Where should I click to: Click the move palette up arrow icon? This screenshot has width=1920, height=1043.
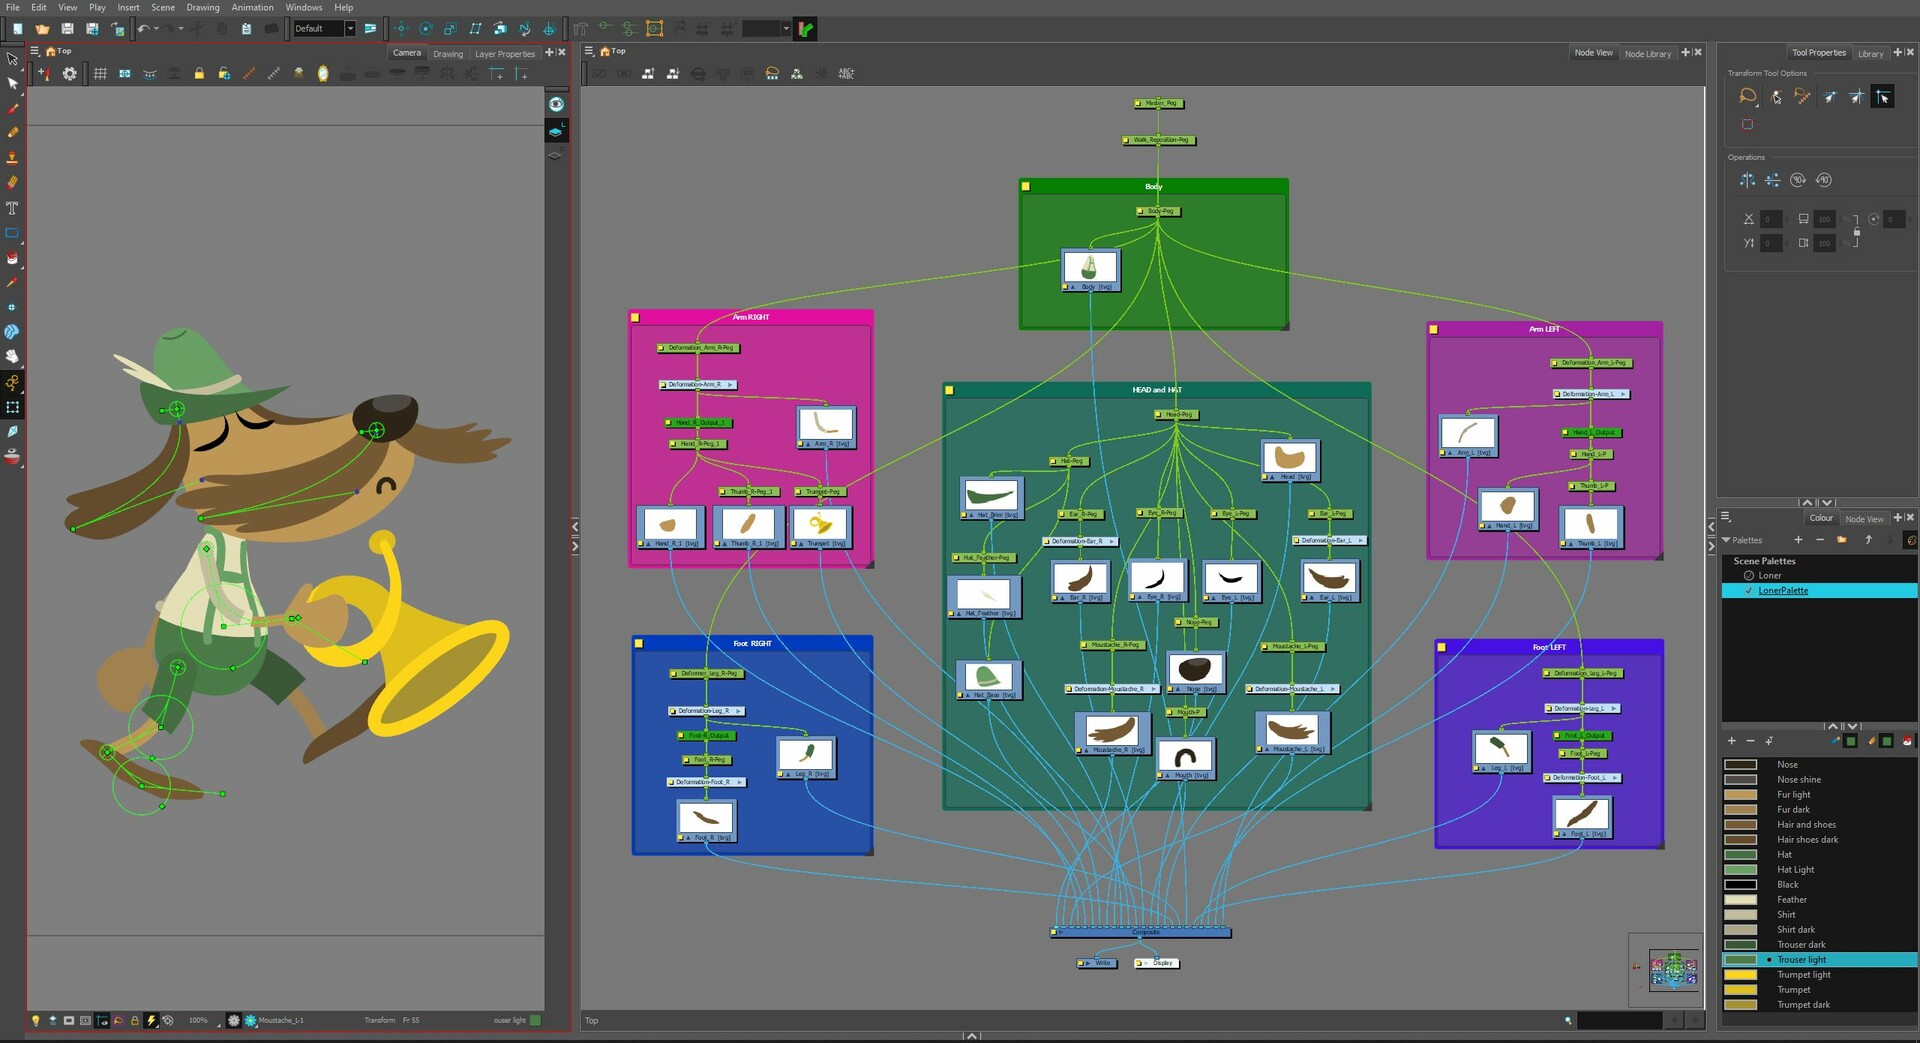[x=1868, y=540]
